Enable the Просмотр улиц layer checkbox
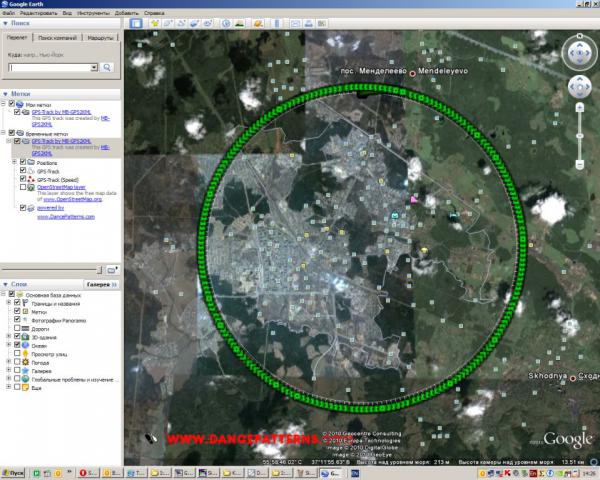The height and width of the screenshot is (480, 600). click(x=17, y=353)
